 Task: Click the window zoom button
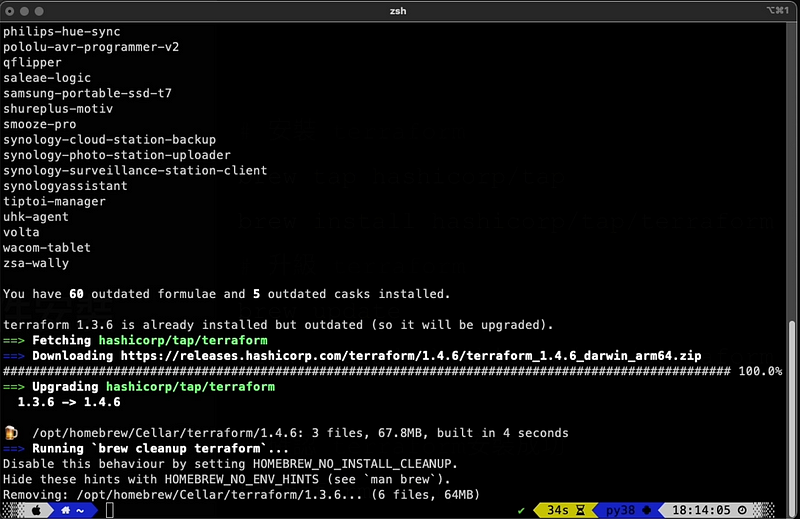[39, 11]
